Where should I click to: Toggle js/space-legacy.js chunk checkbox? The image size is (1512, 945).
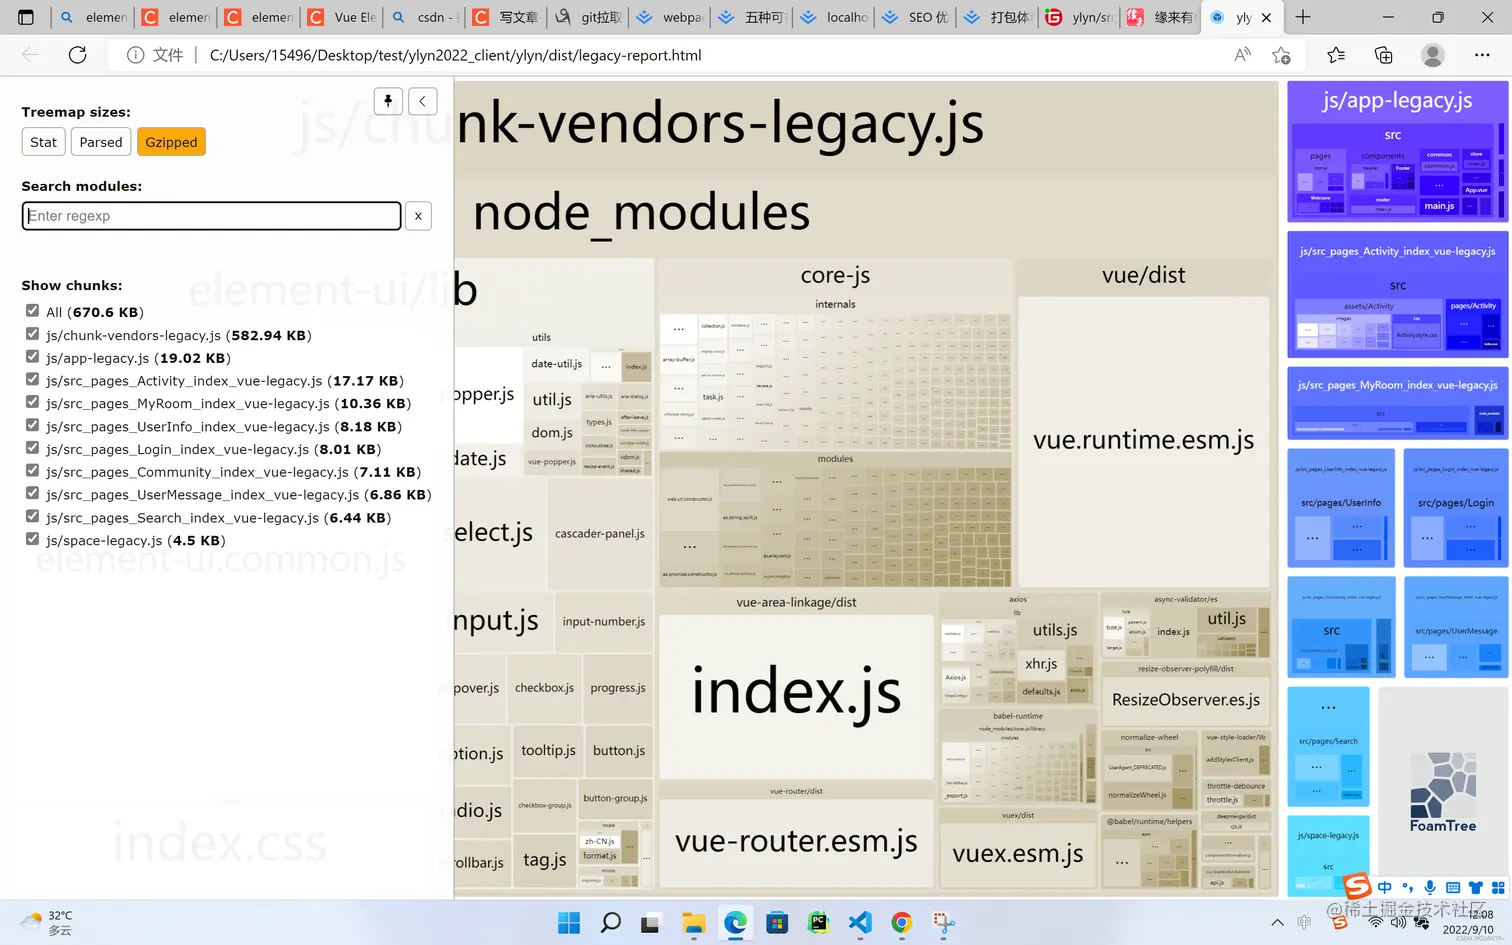(33, 539)
